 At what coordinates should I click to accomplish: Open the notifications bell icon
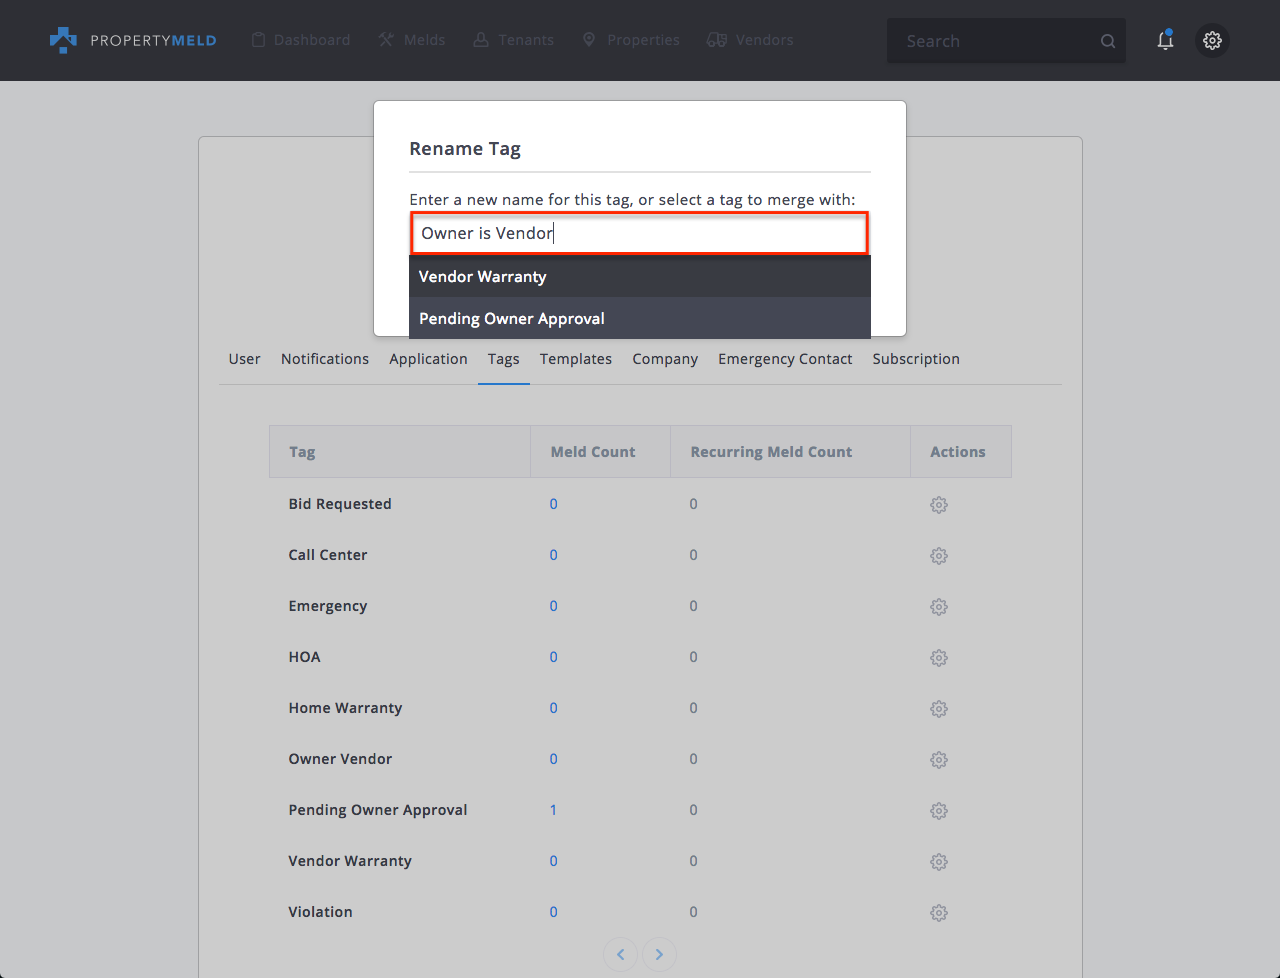click(1165, 40)
